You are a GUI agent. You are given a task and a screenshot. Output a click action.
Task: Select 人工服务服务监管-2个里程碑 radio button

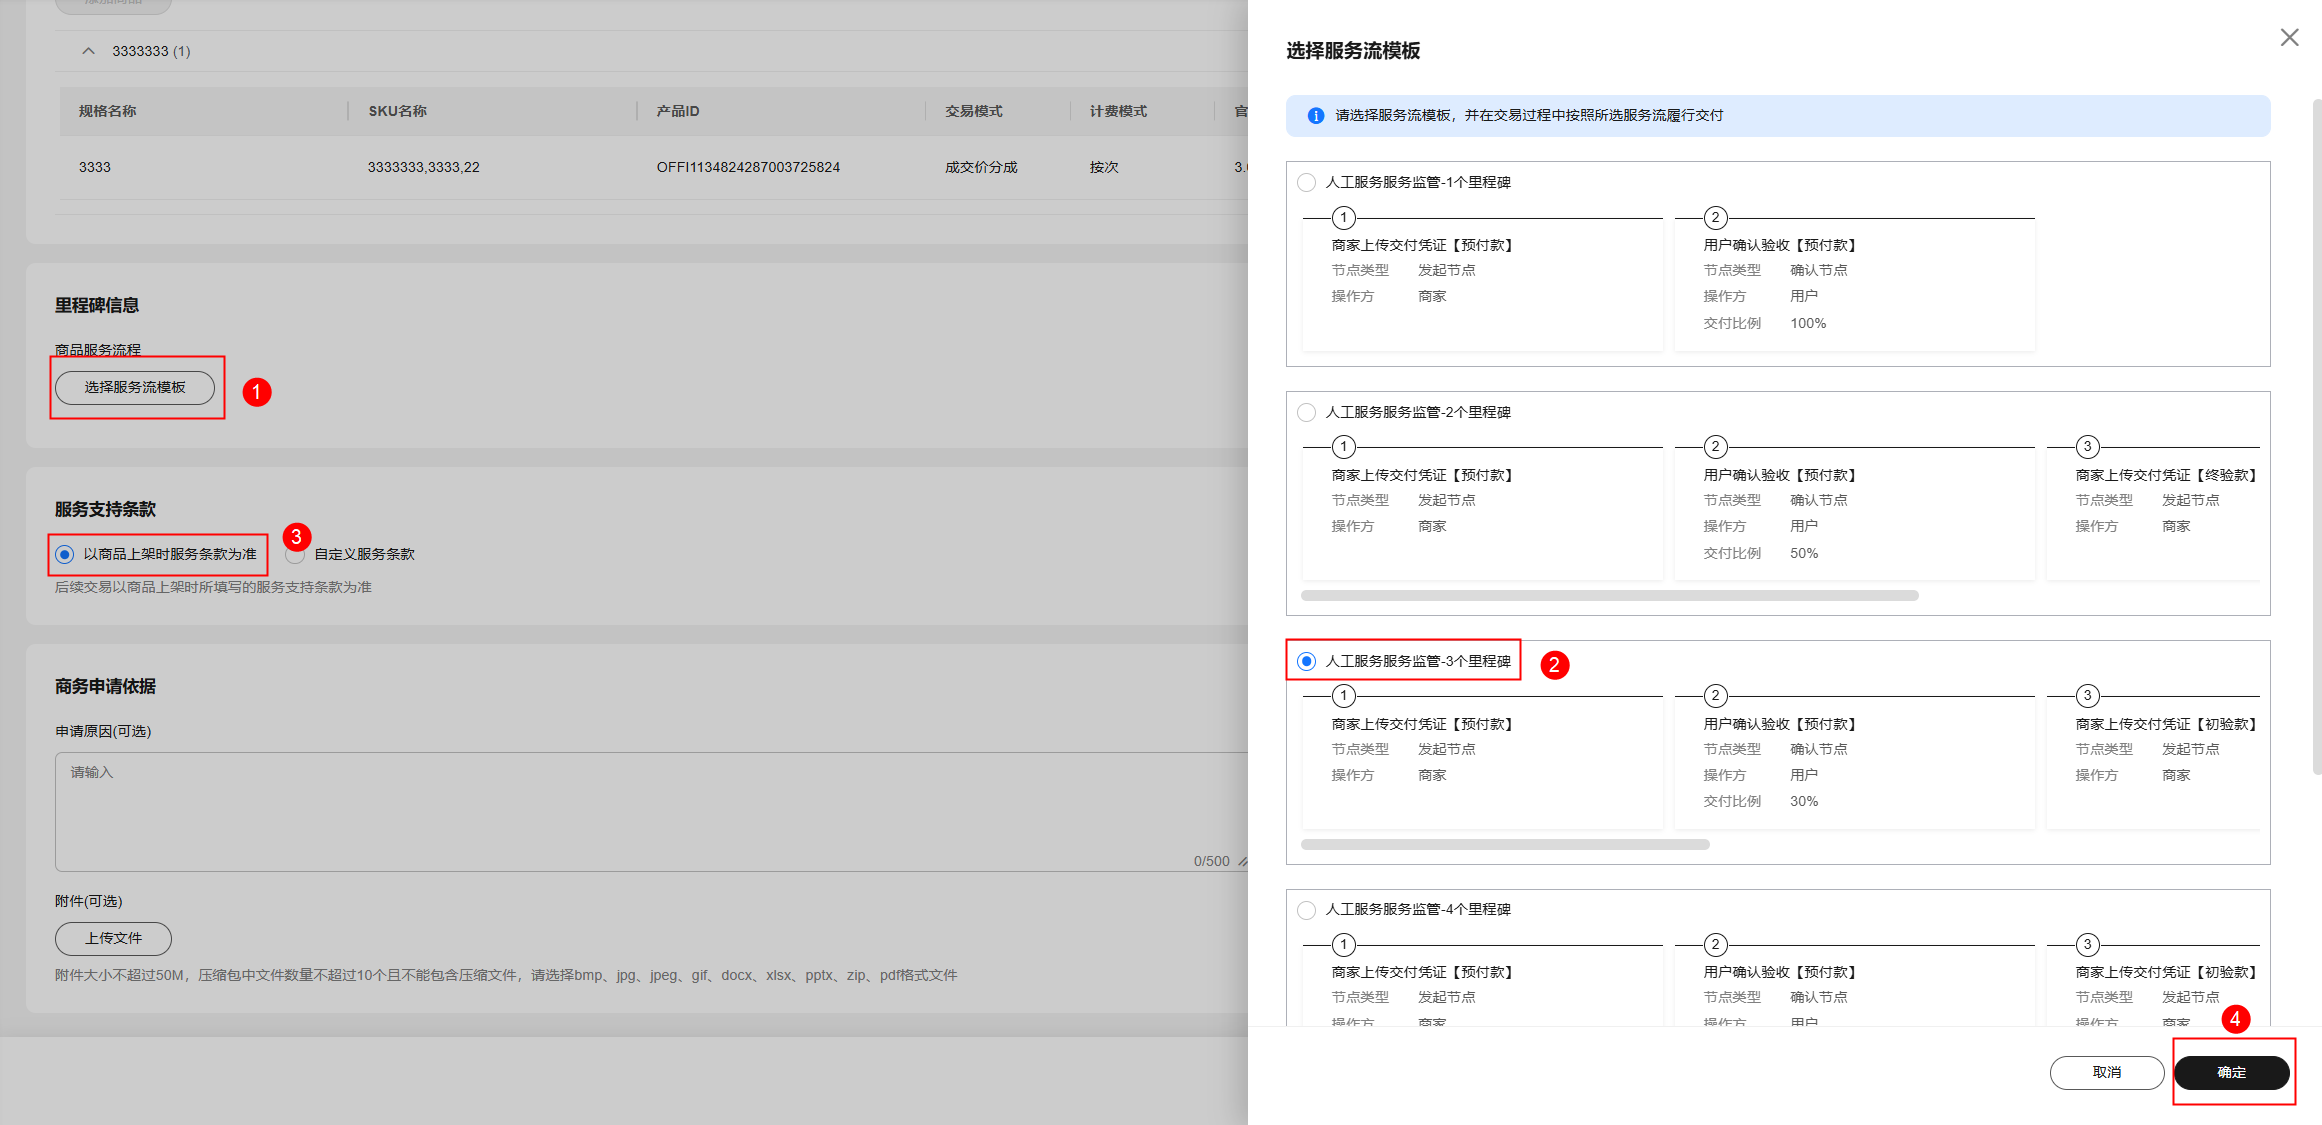(x=1306, y=412)
